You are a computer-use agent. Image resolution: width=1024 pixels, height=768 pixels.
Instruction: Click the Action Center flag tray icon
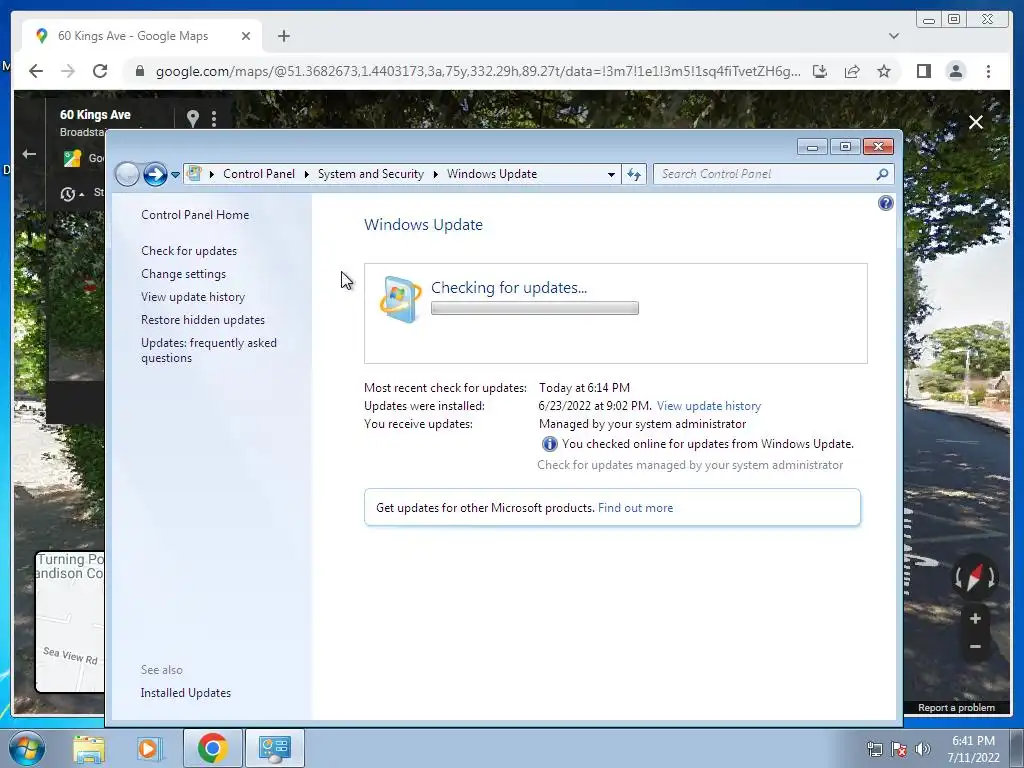(x=899, y=749)
